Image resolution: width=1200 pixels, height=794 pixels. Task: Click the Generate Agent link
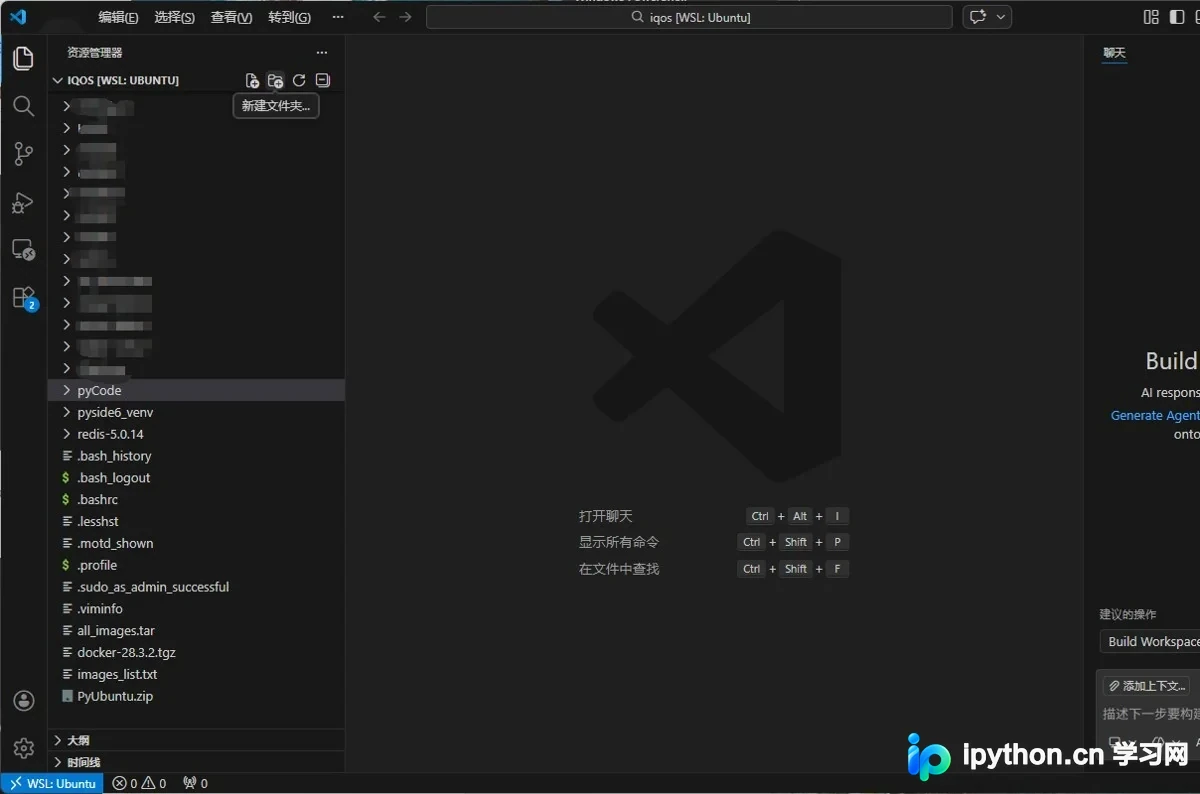click(1155, 415)
